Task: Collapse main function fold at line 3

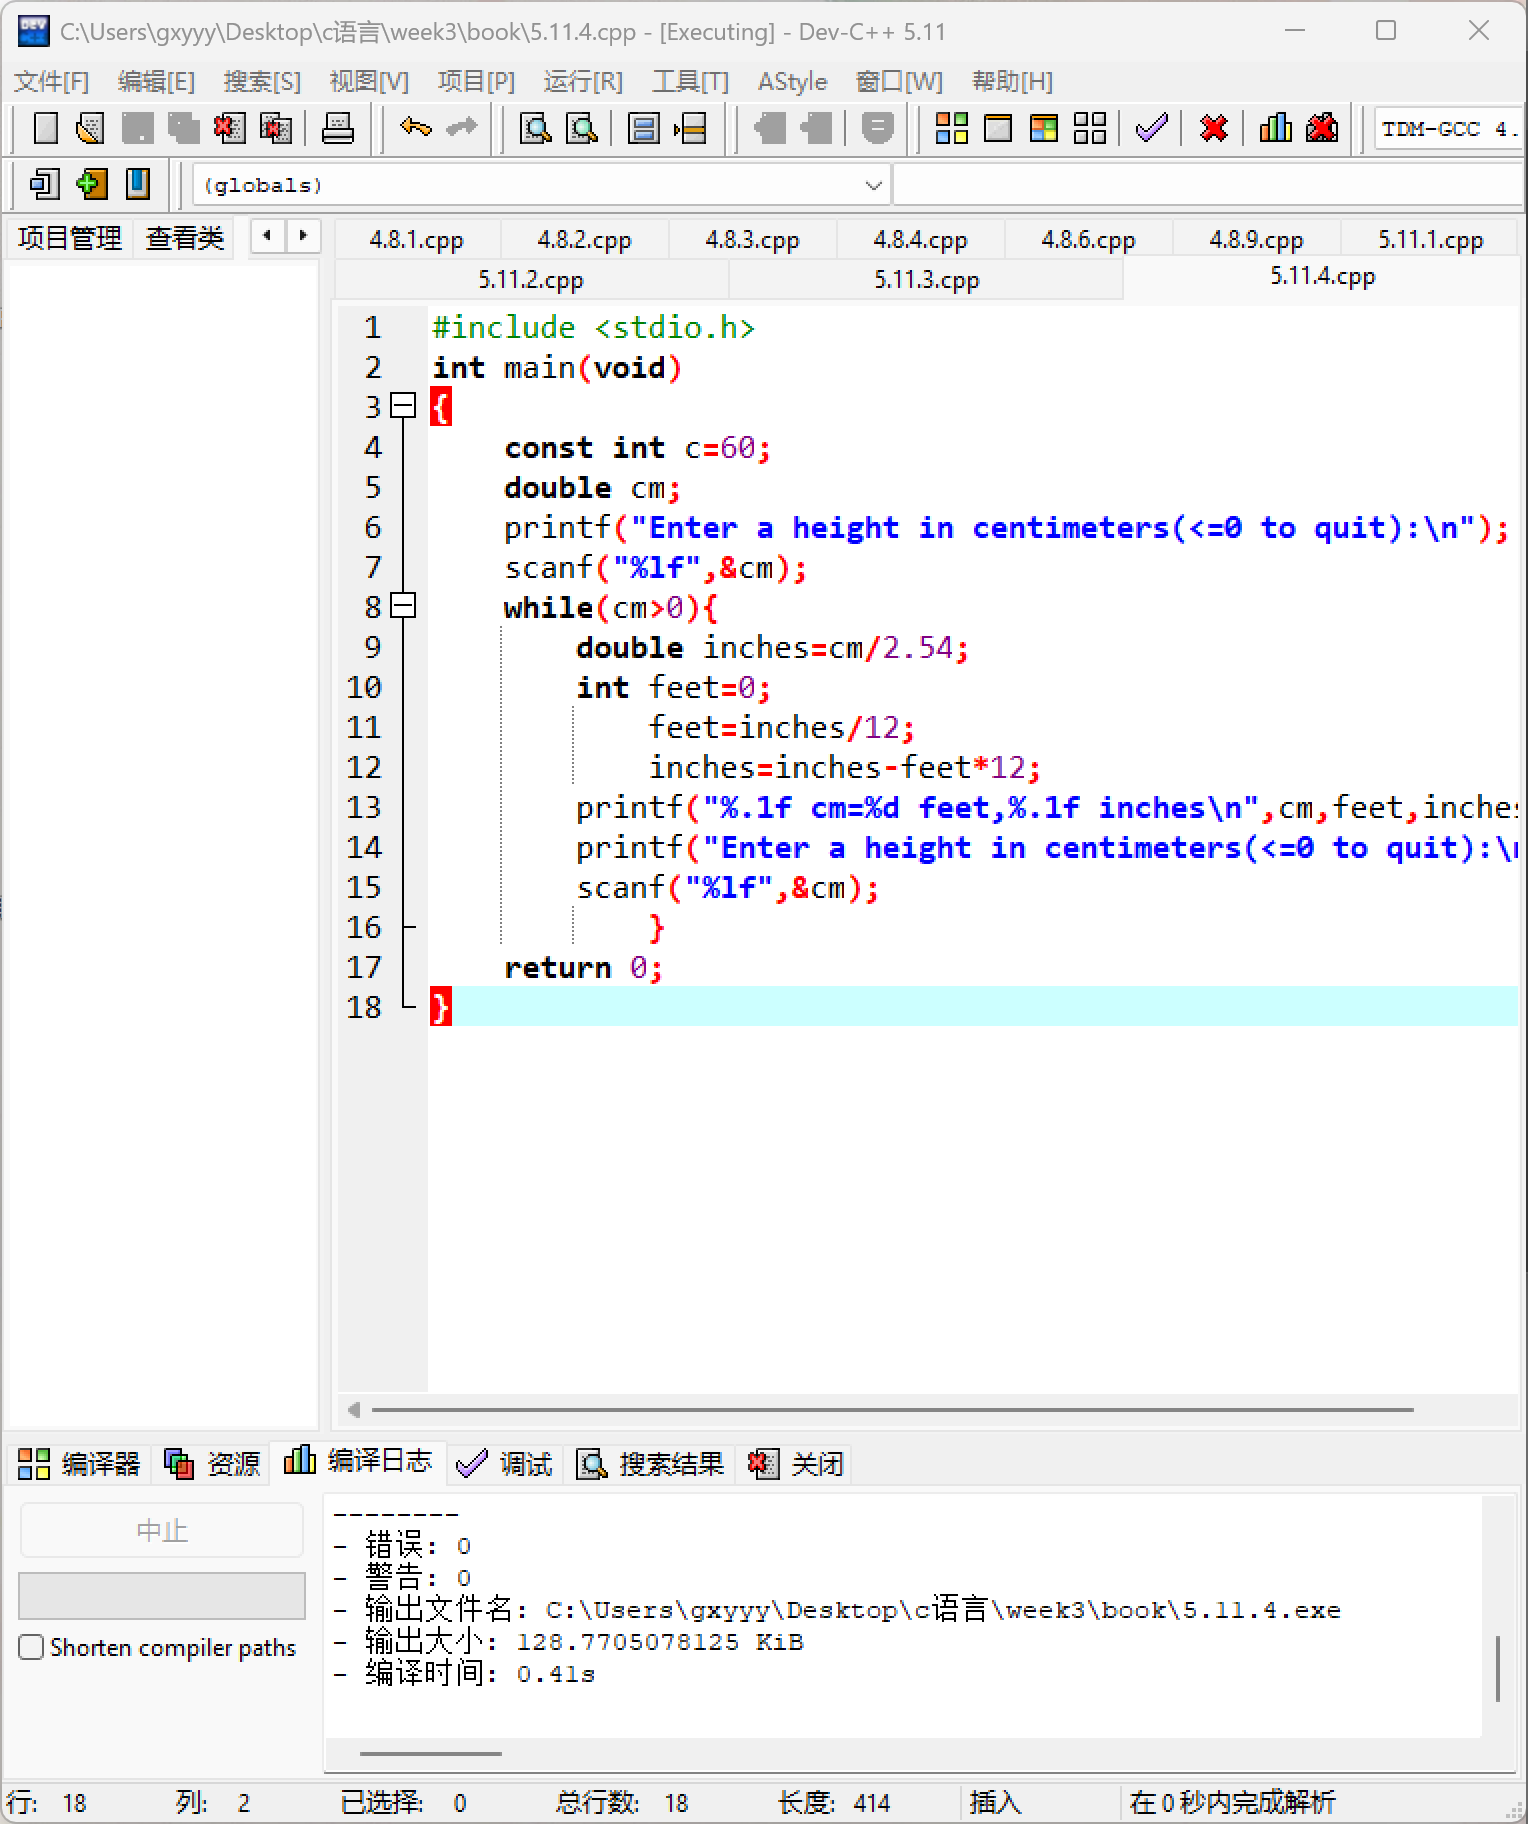Action: click(x=403, y=406)
